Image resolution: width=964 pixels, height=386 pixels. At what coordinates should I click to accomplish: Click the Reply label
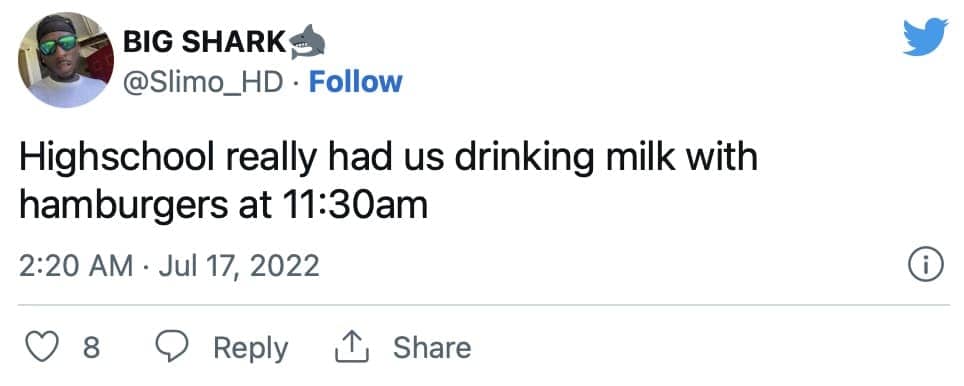[250, 349]
